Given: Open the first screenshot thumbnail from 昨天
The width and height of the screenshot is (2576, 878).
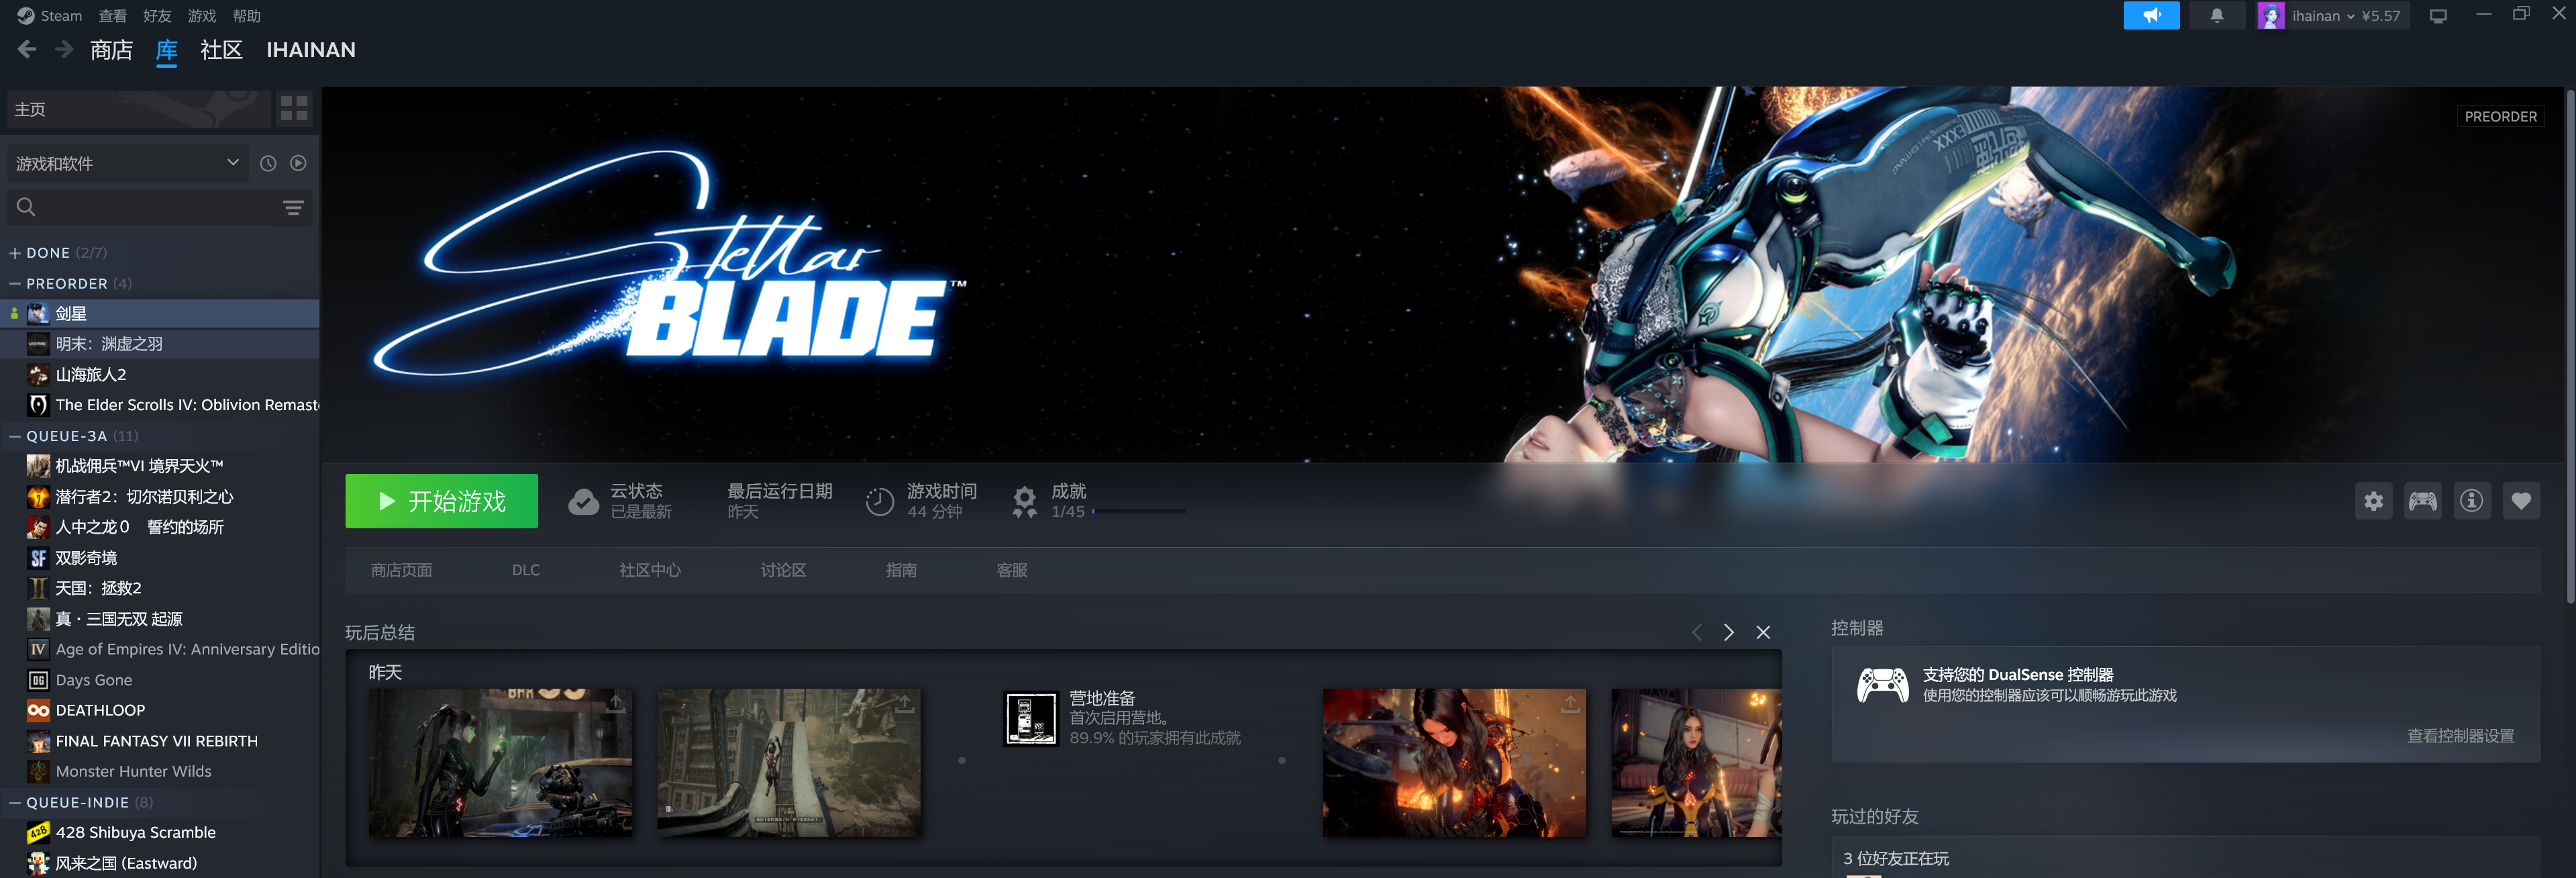Looking at the screenshot, I should (500, 762).
